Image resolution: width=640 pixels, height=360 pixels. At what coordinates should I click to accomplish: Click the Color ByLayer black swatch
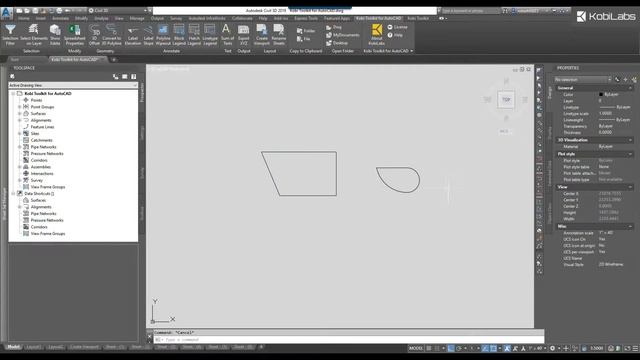pyautogui.click(x=601, y=94)
